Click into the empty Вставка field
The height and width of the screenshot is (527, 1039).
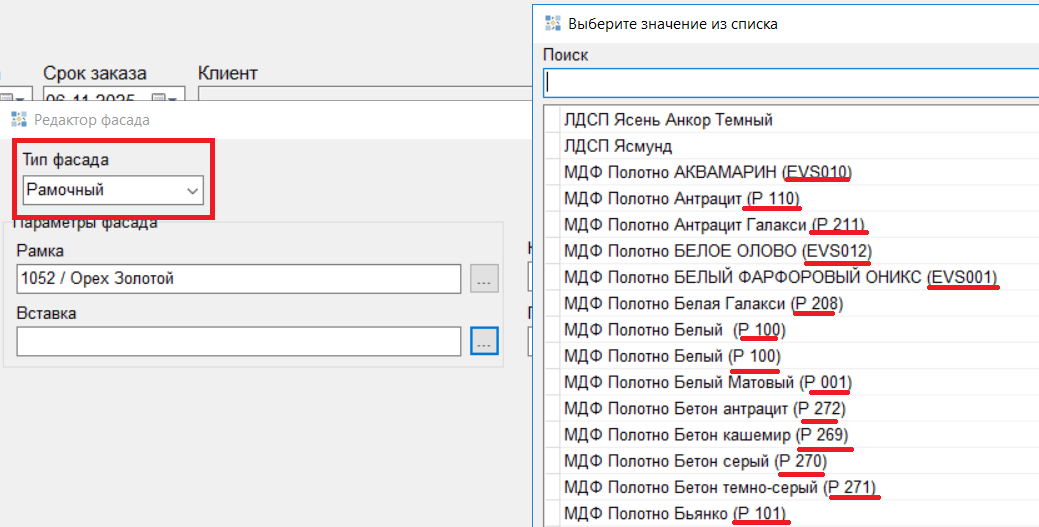[x=238, y=341]
